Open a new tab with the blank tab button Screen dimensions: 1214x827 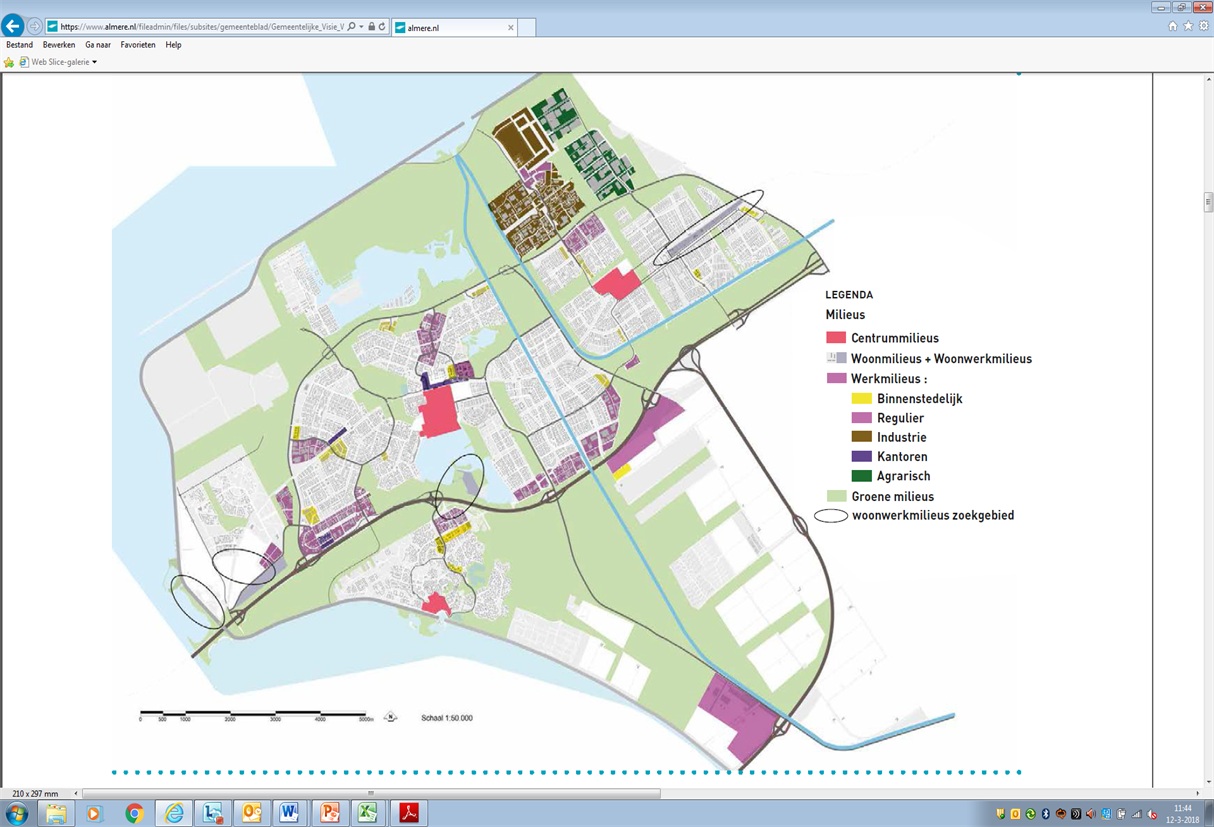[526, 28]
